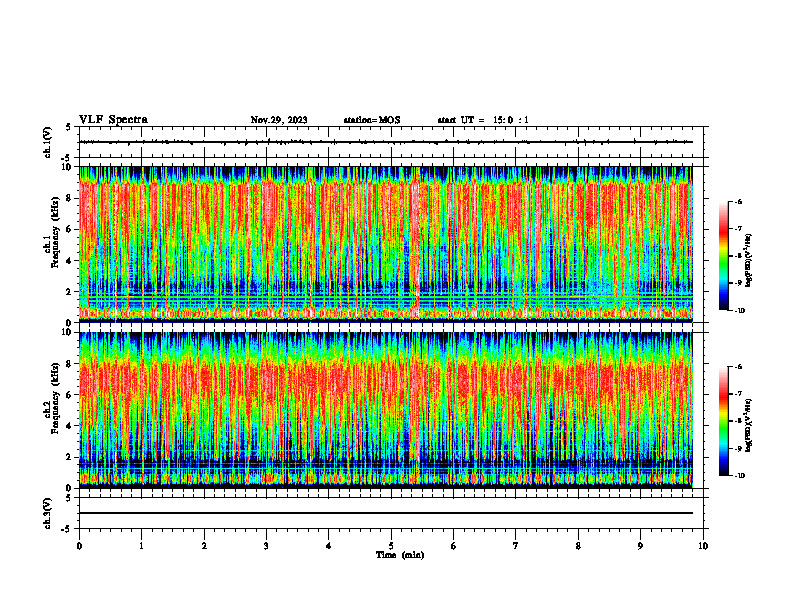The image size is (792, 612).
Task: Click the time-axis tick label "3"
Action: [266, 546]
